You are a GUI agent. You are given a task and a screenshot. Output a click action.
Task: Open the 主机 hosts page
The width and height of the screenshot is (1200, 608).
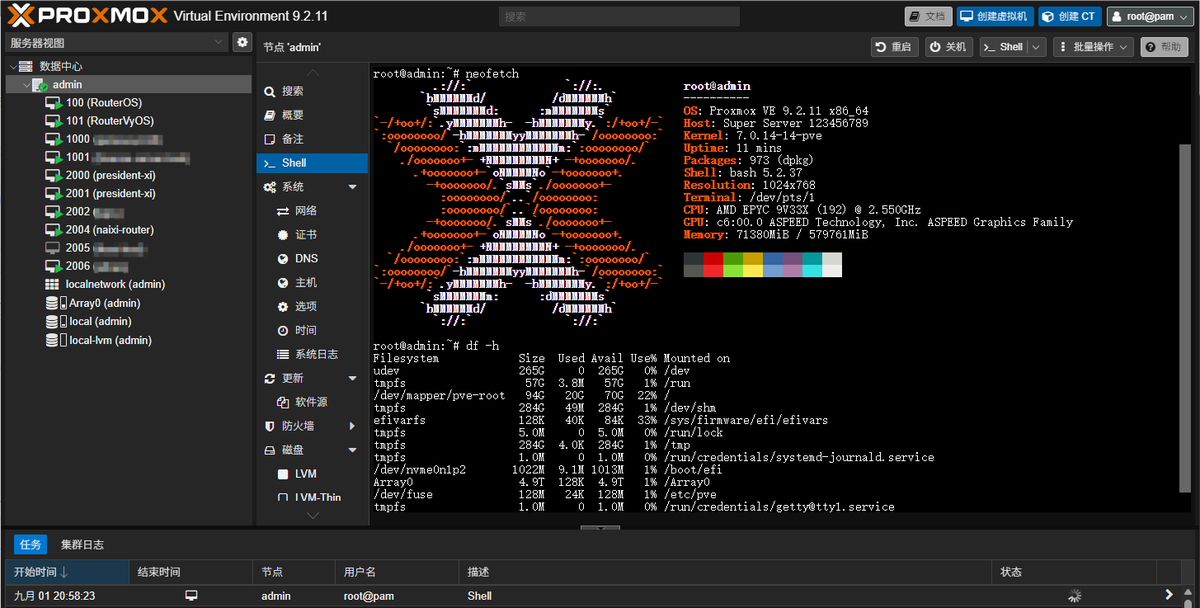[311, 283]
